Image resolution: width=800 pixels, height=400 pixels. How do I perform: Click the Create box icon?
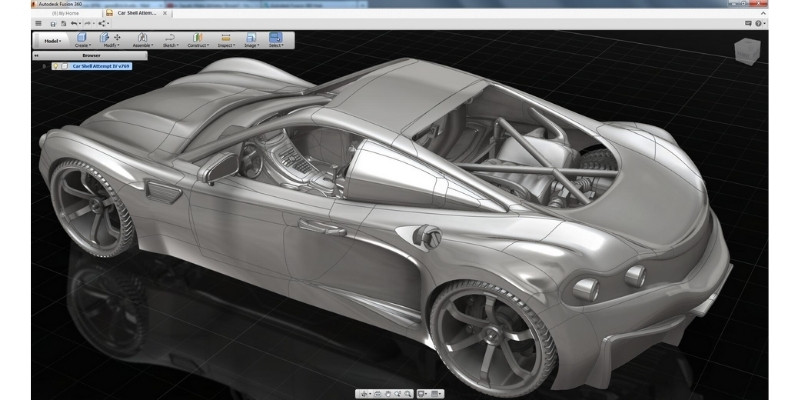pos(82,37)
